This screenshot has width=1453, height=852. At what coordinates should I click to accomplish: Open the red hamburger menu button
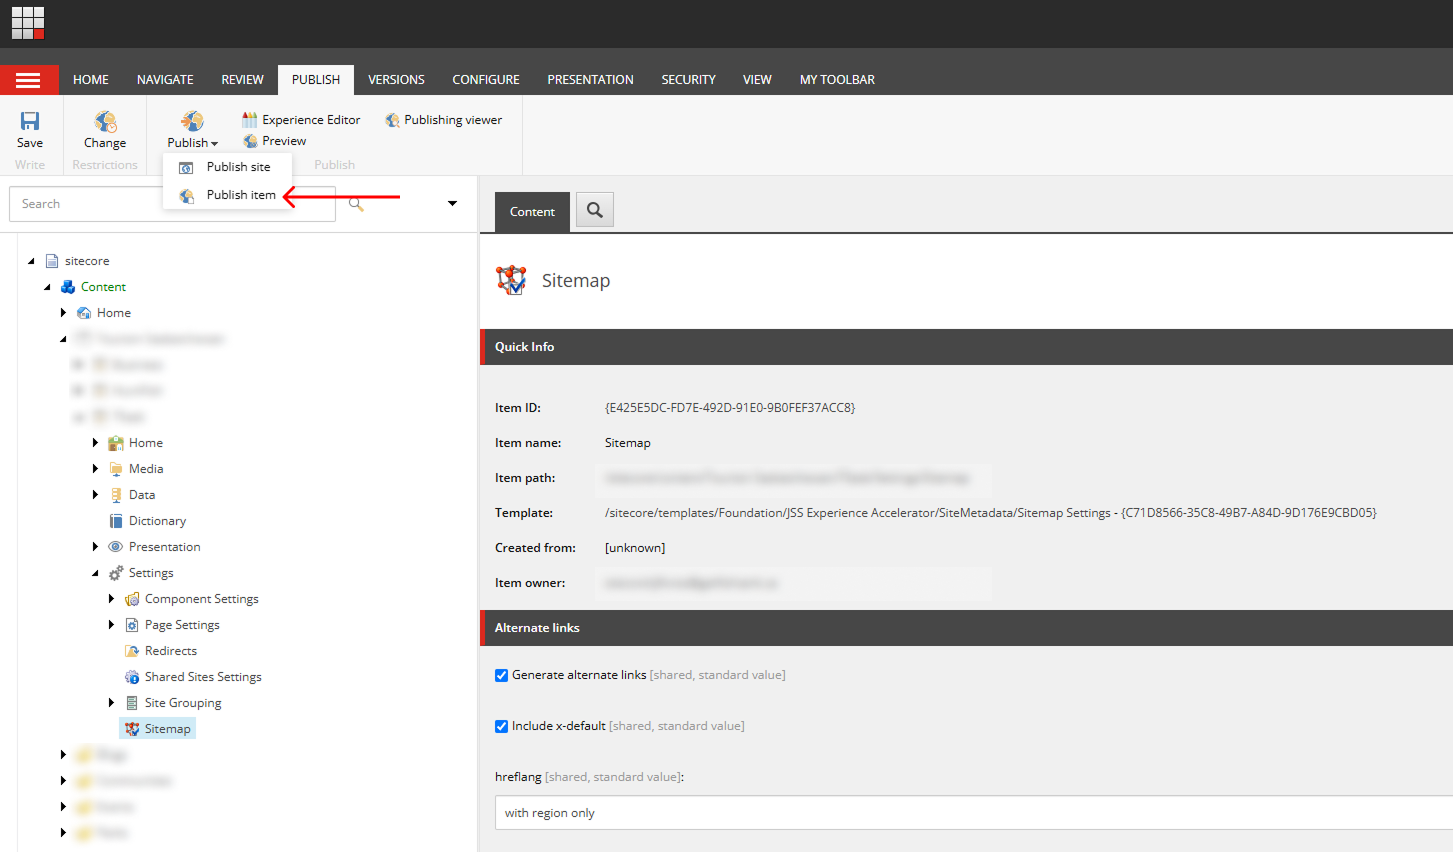(x=29, y=80)
